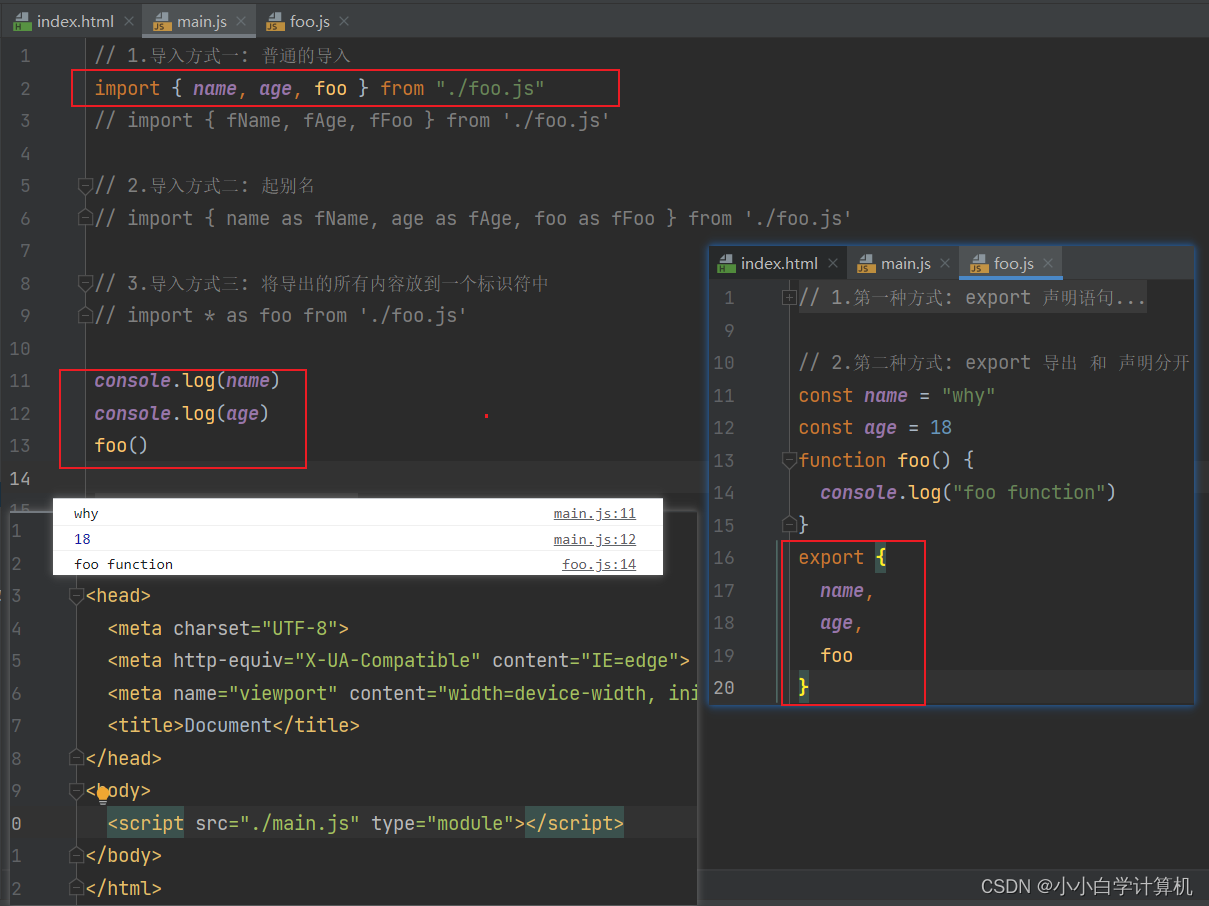Click the script src="./main.js" tag line
Viewport: 1209px width, 906px height.
pyautogui.click(x=365, y=824)
